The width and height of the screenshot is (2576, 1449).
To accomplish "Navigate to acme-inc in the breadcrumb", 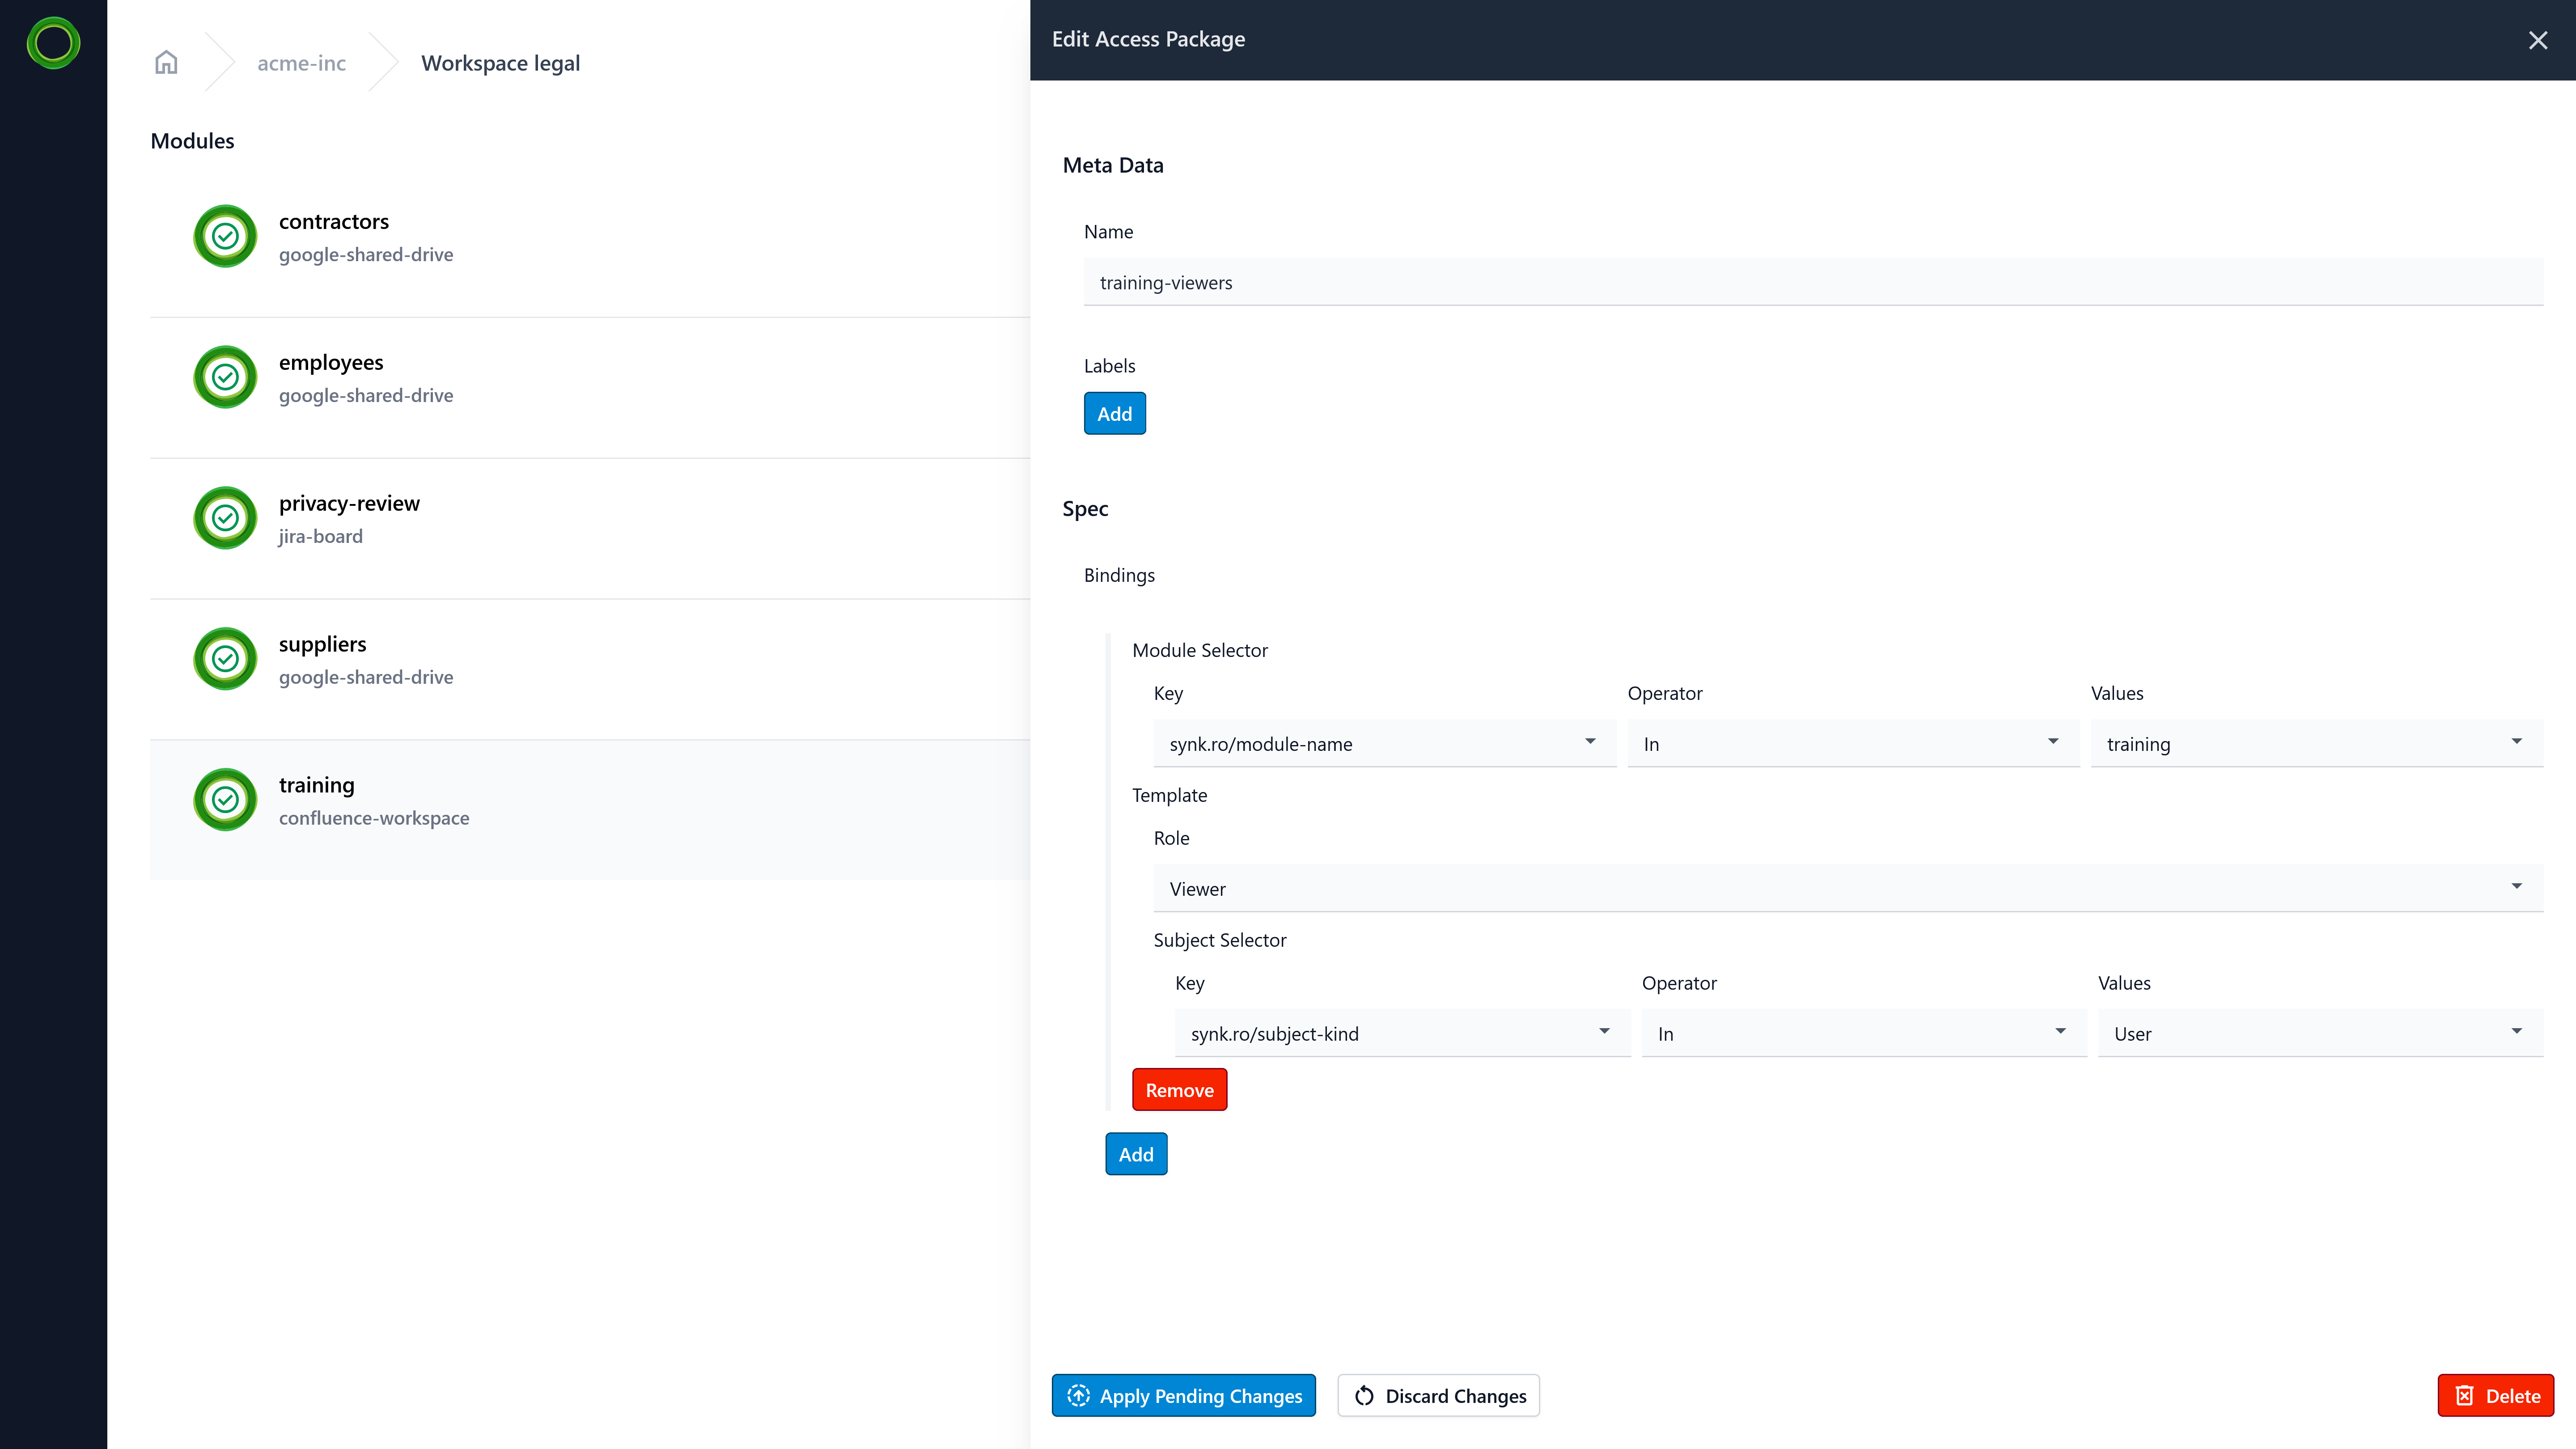I will [x=301, y=62].
